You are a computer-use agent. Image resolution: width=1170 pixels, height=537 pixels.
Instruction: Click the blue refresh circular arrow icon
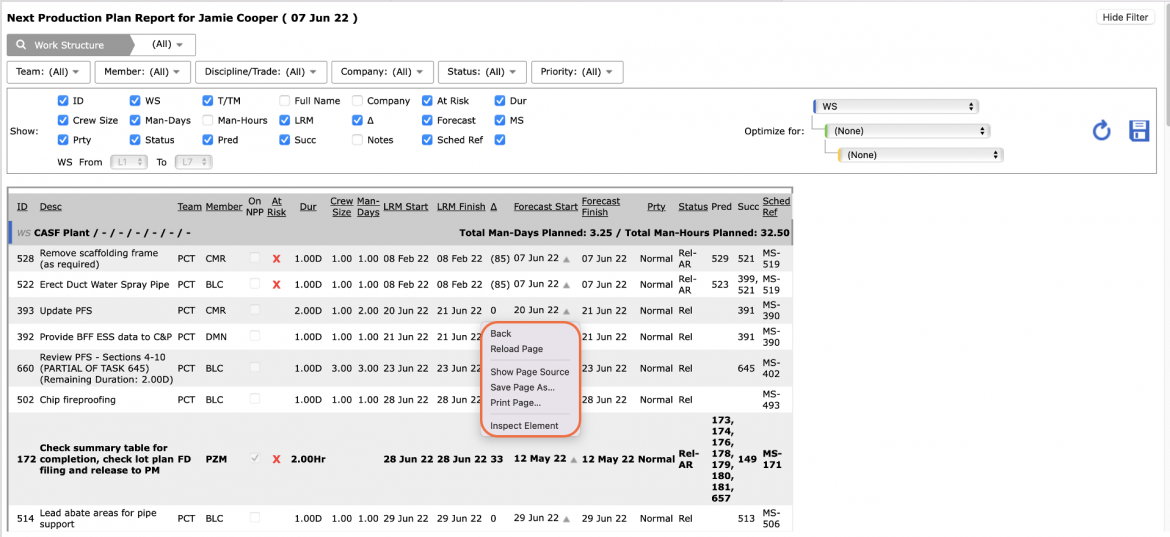pyautogui.click(x=1101, y=132)
